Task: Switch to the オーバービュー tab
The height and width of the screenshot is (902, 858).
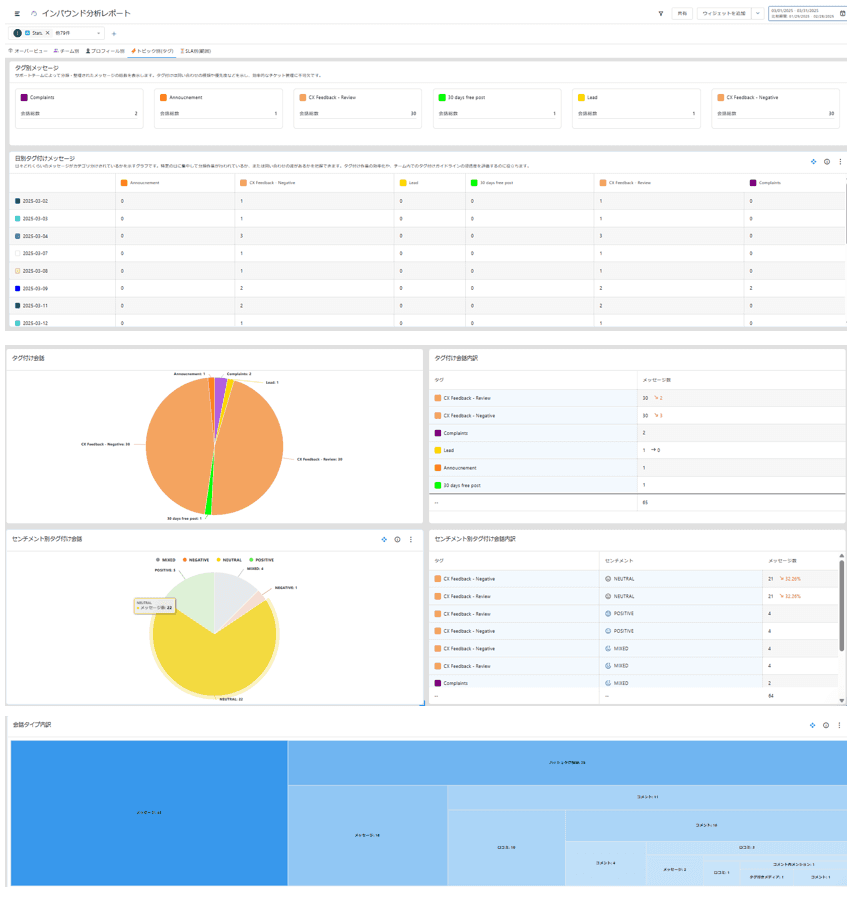Action: [x=27, y=50]
